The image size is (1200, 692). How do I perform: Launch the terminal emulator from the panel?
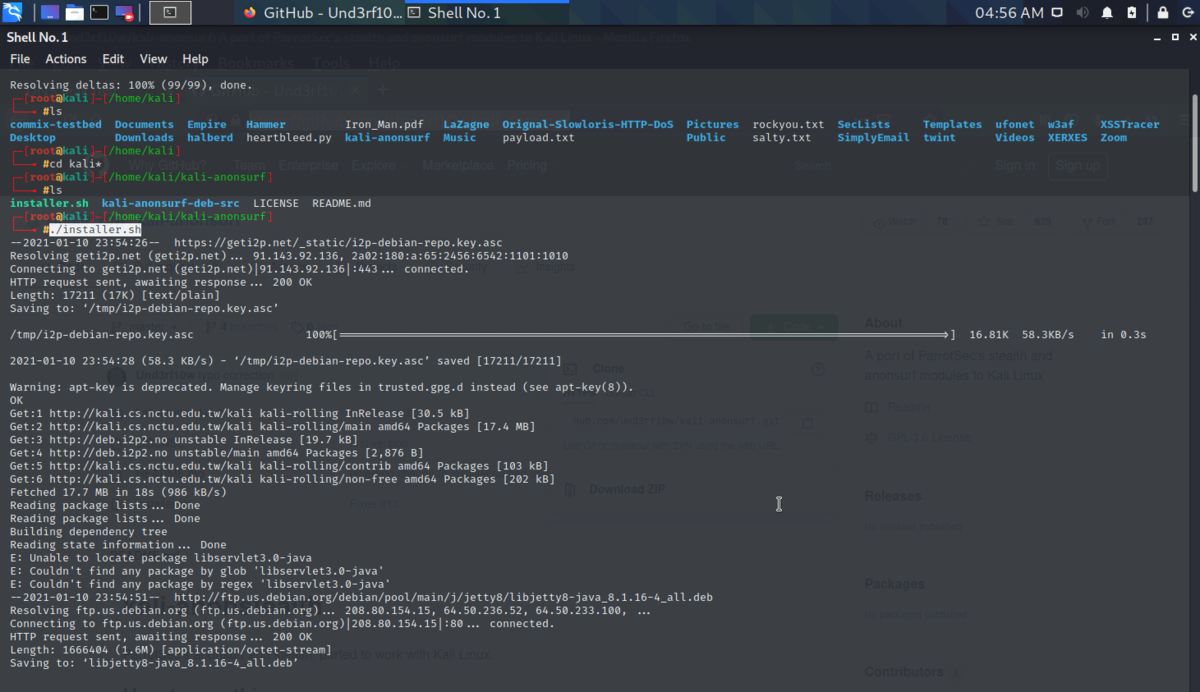coord(99,13)
